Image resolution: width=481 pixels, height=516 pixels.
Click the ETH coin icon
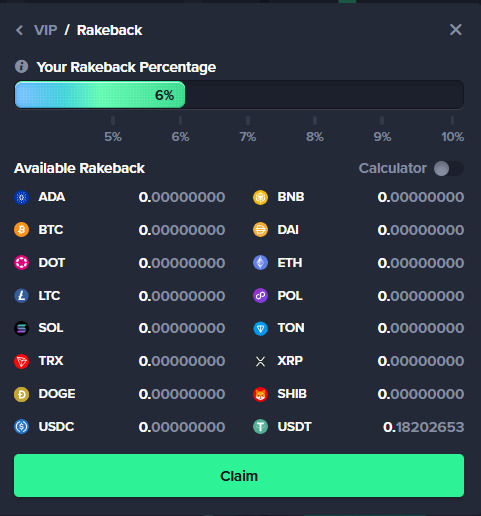(x=260, y=263)
